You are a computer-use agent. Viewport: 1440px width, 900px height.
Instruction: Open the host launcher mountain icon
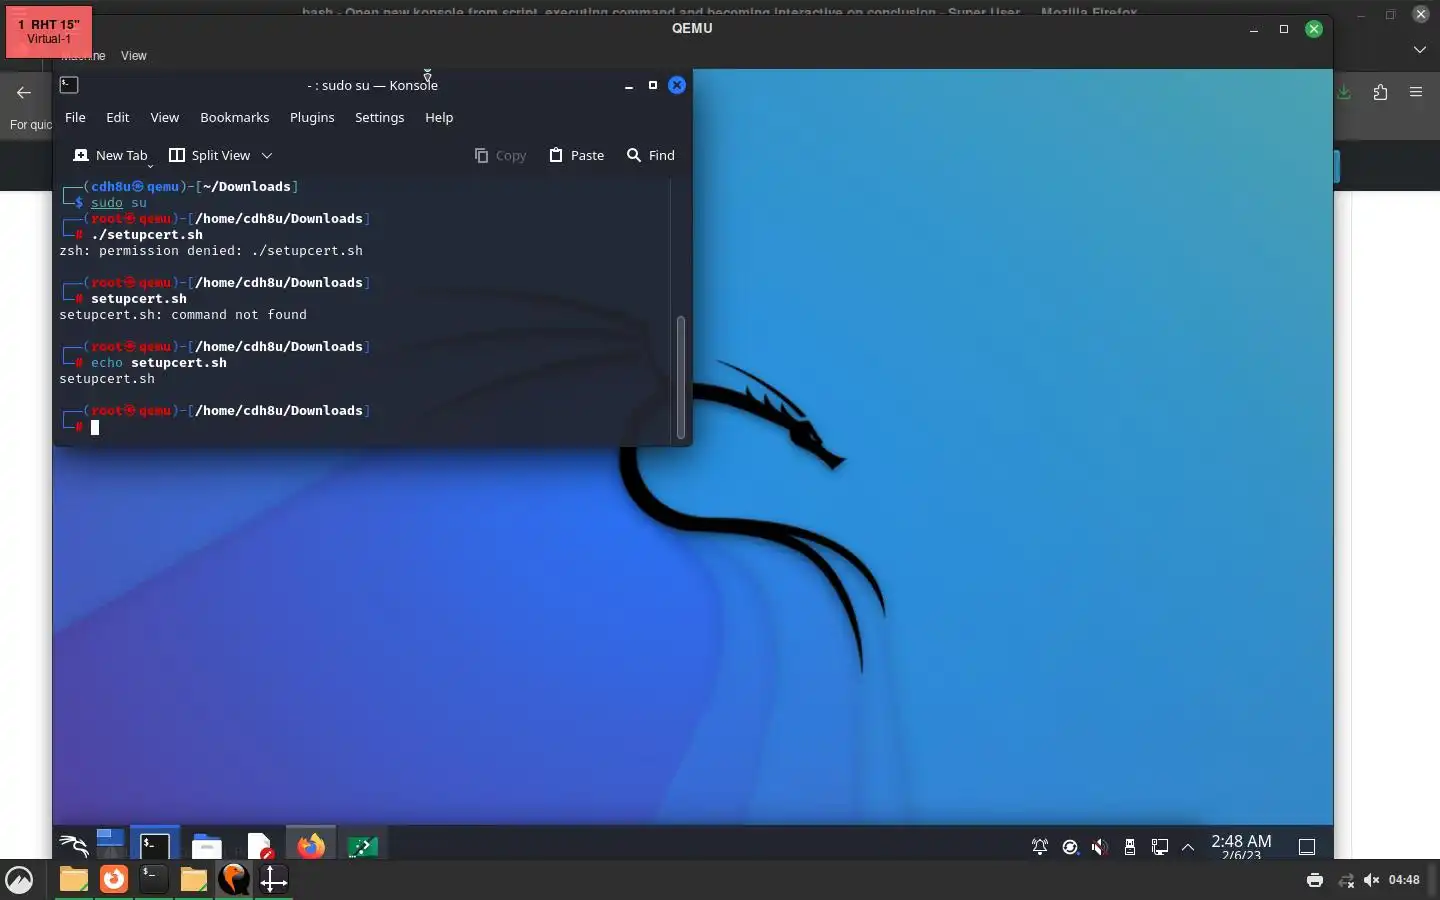click(x=19, y=880)
